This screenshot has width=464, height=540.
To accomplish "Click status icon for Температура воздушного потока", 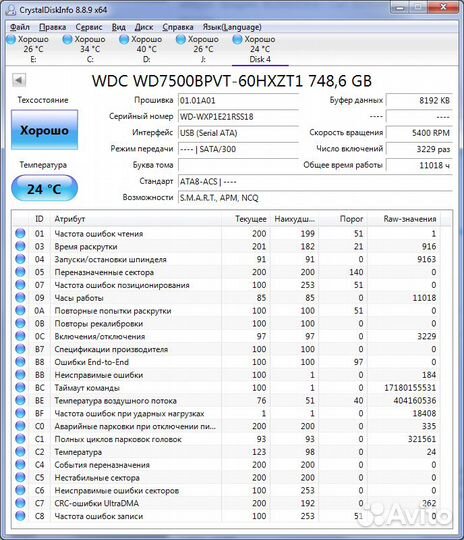I will tap(20, 401).
